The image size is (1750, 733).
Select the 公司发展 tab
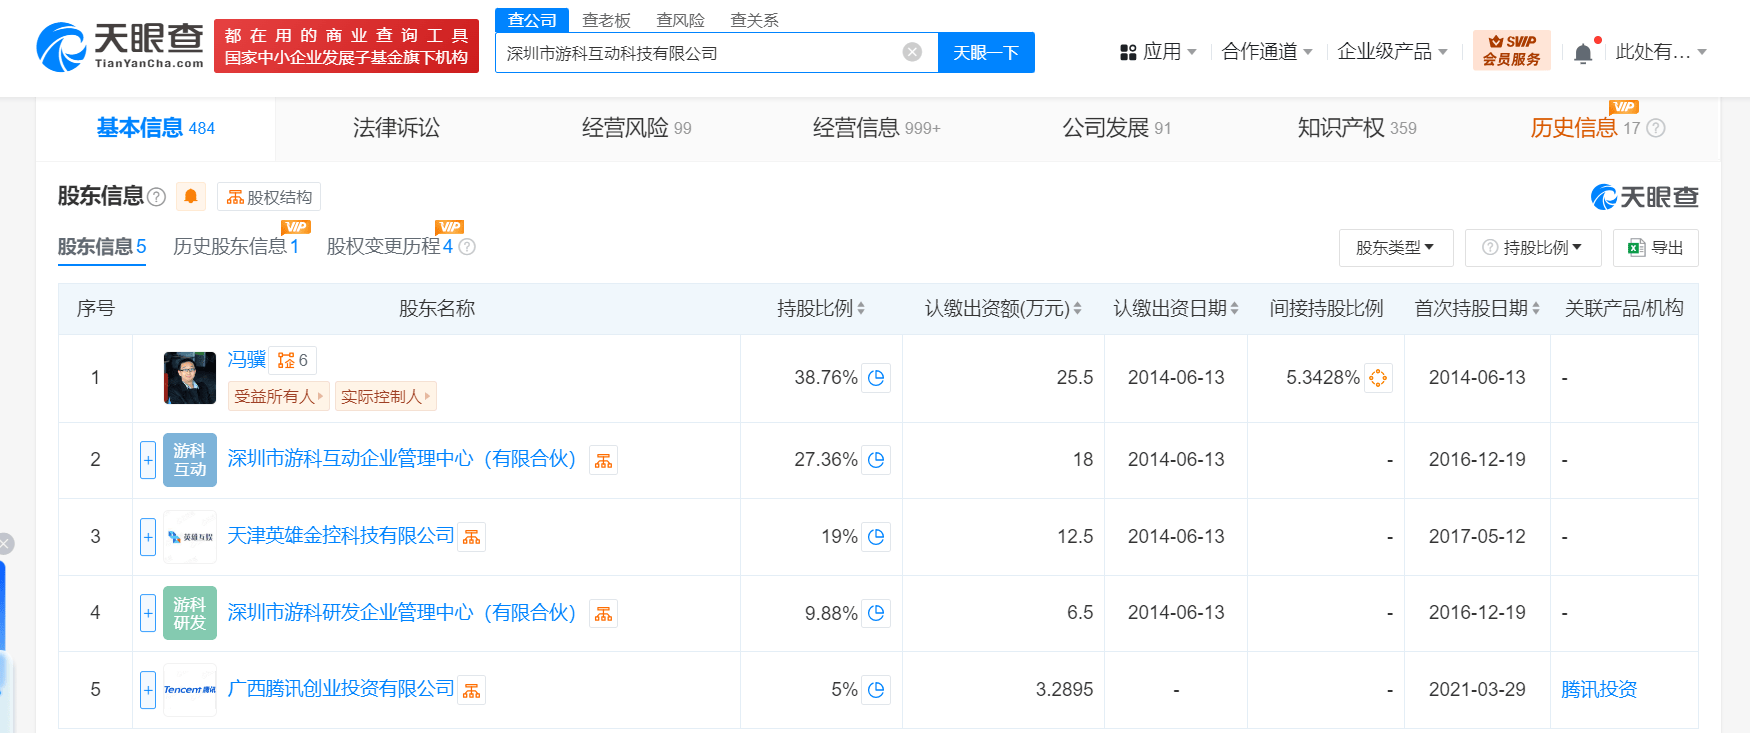[x=1116, y=128]
